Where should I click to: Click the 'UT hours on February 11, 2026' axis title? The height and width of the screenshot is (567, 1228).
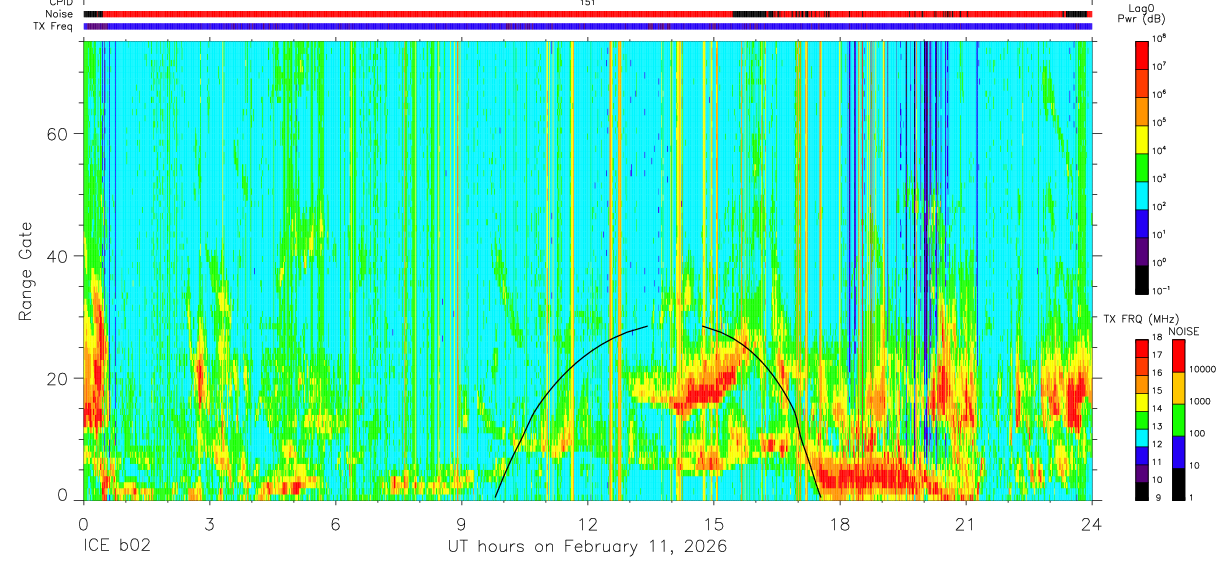[587, 547]
